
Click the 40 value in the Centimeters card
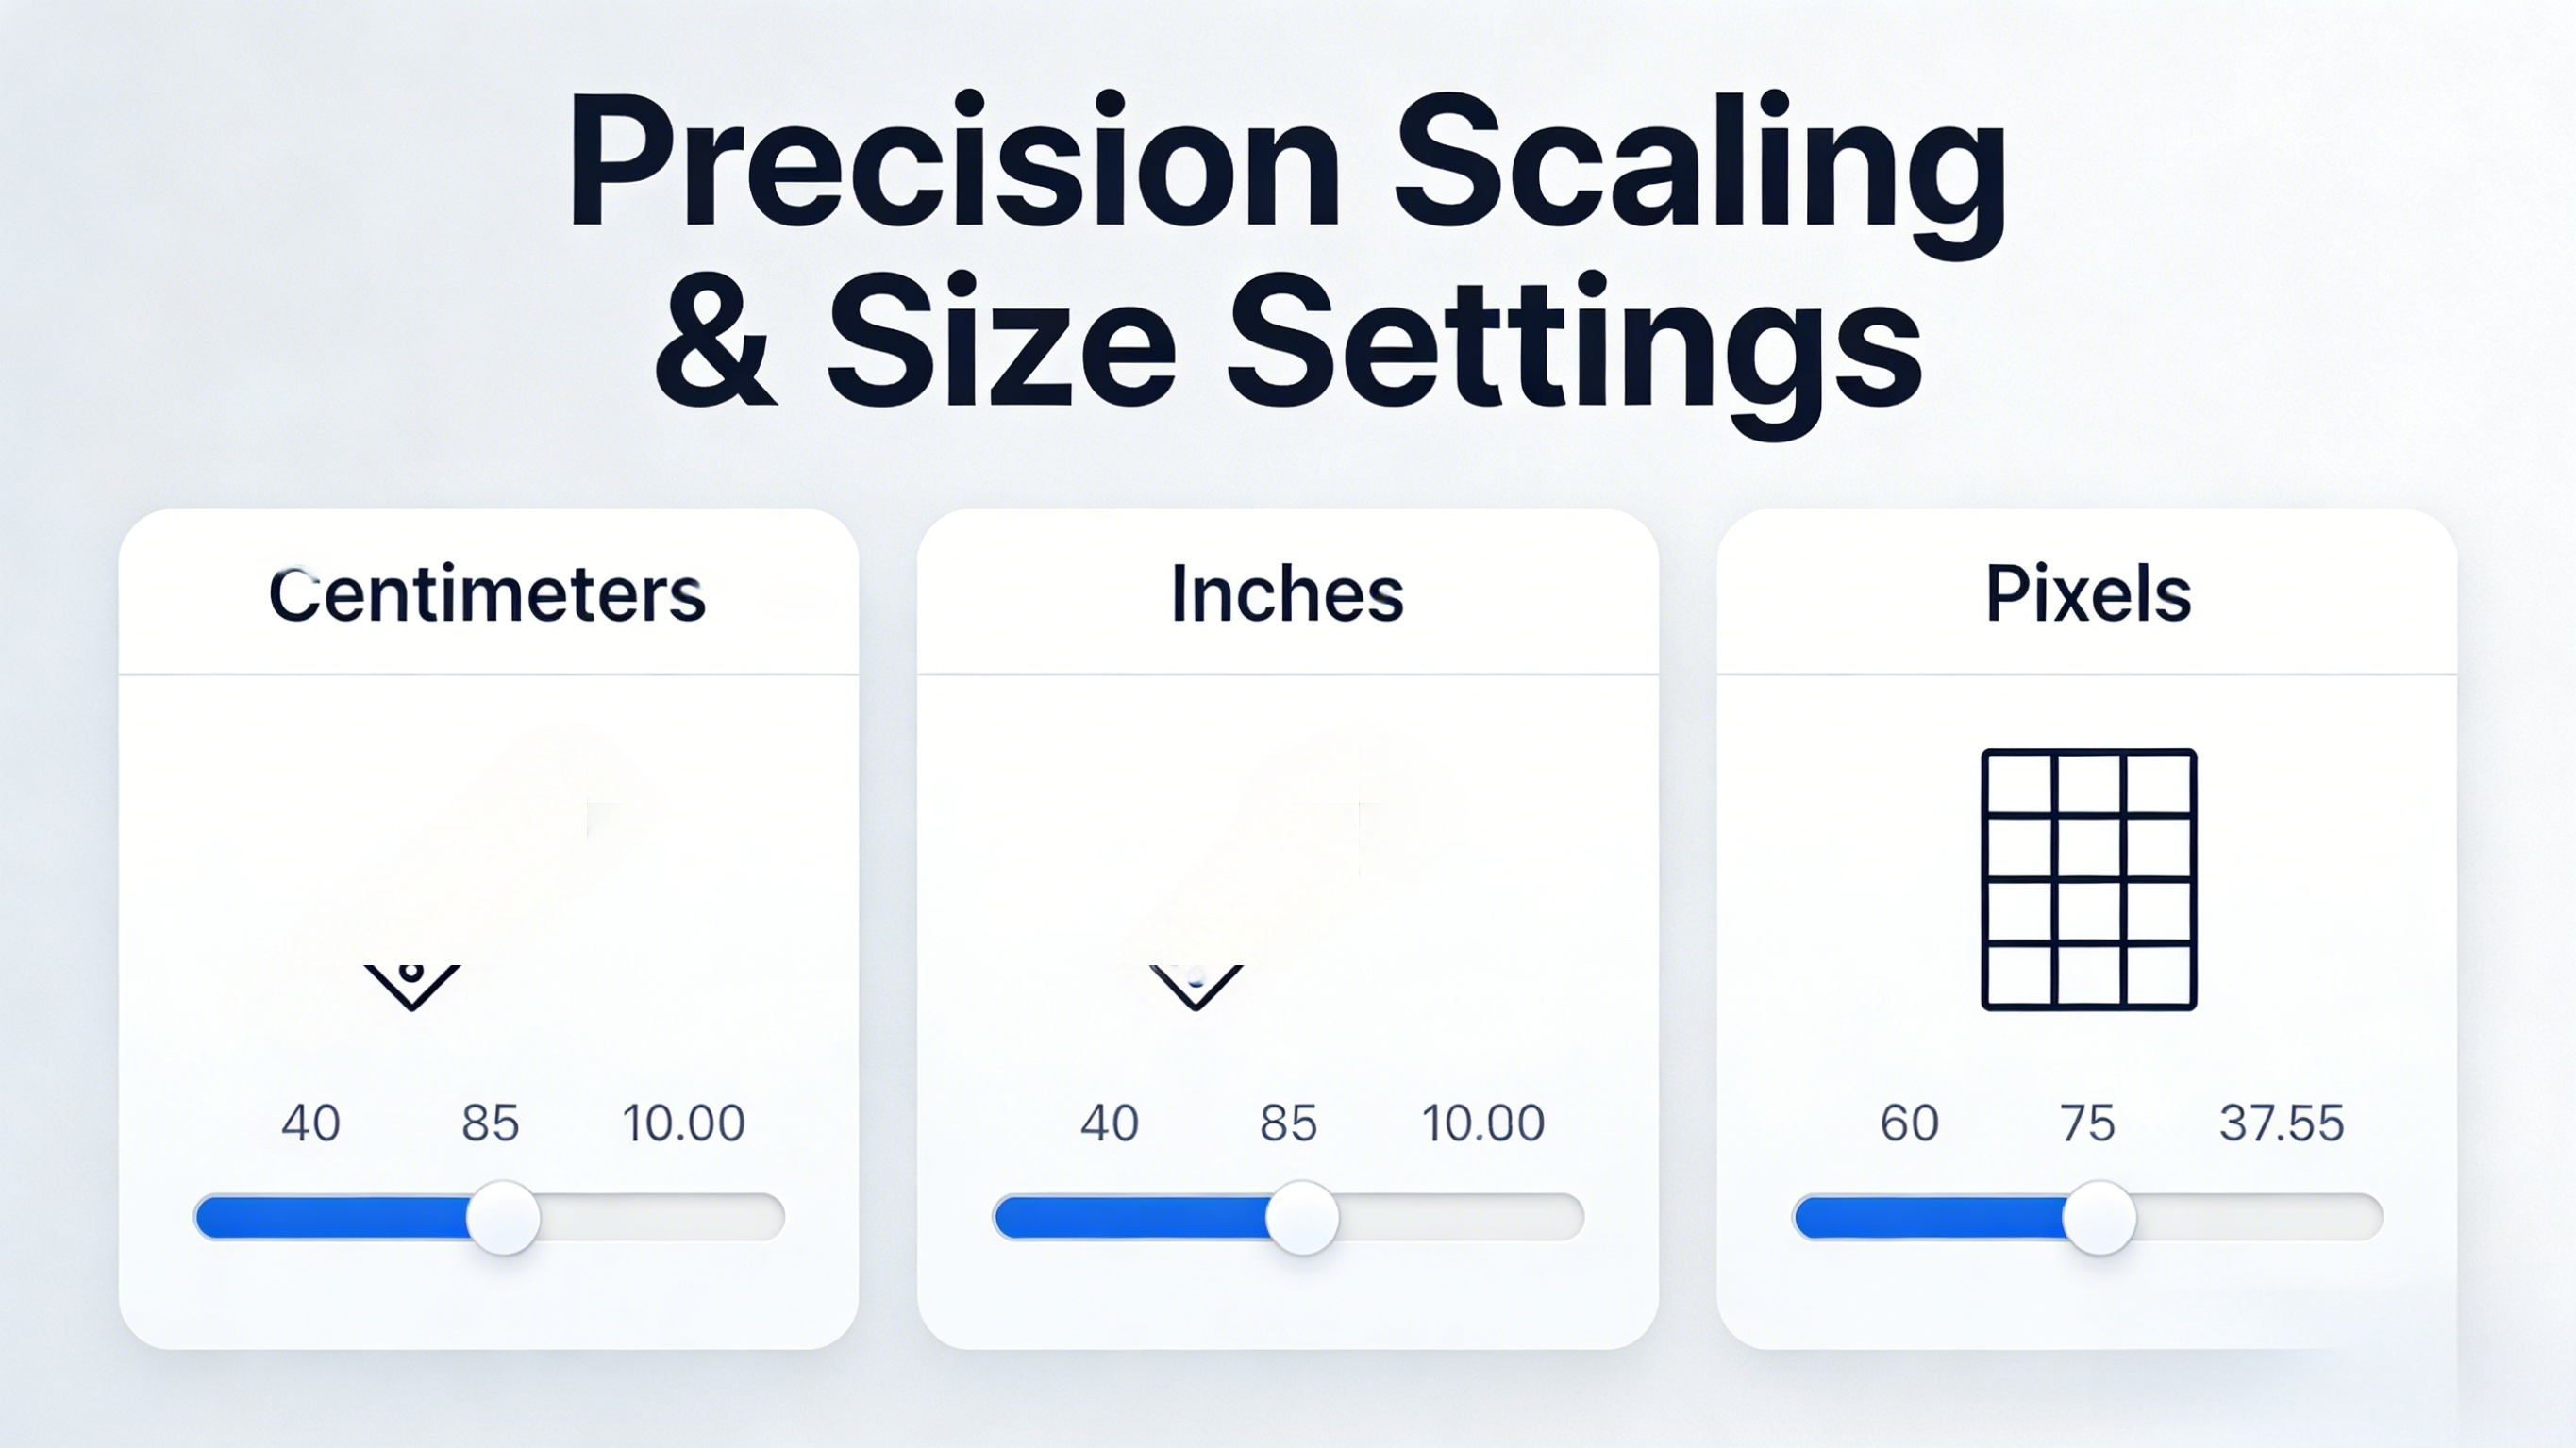[x=311, y=1123]
